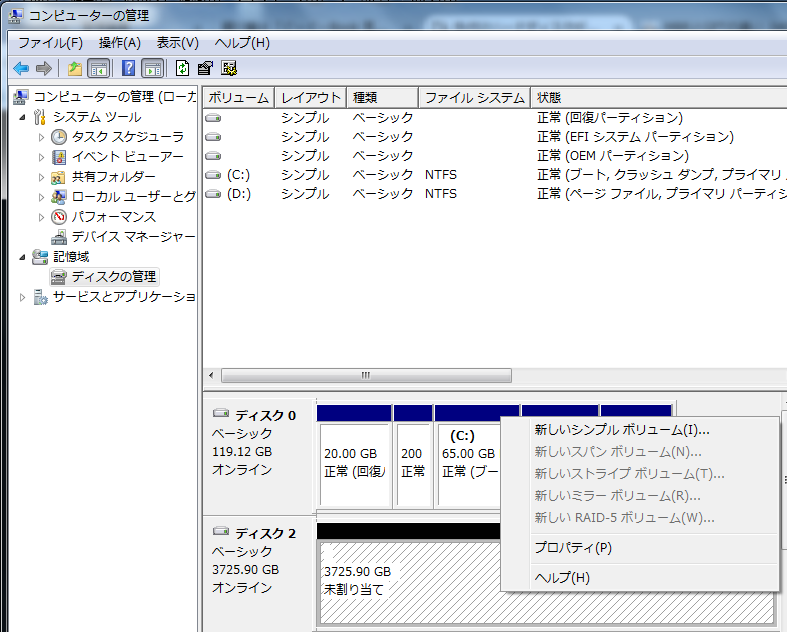Click the Up one level folder icon
The height and width of the screenshot is (632, 787).
tap(74, 68)
